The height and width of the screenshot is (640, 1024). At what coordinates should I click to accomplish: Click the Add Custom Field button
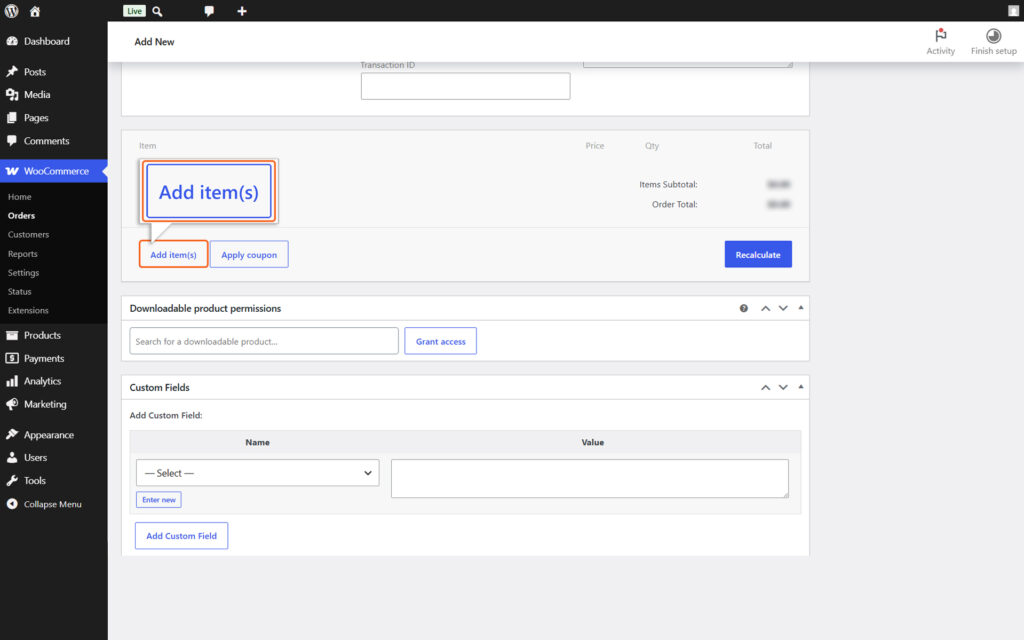182,536
